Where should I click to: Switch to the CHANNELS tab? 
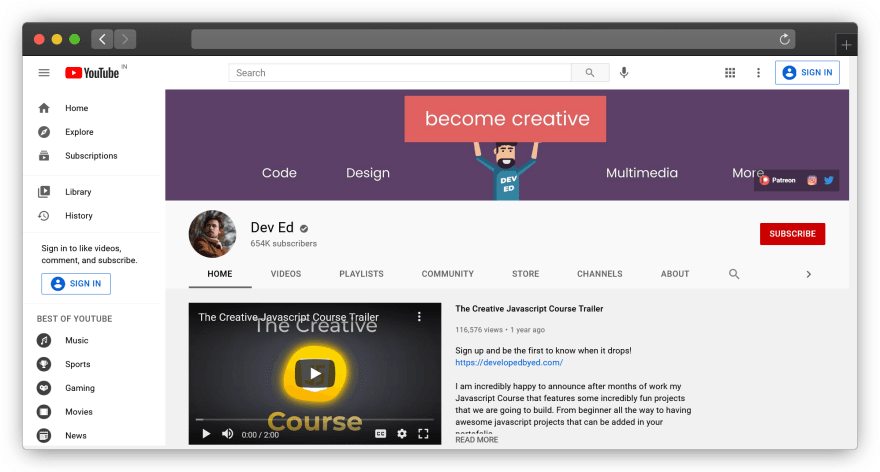[599, 274]
